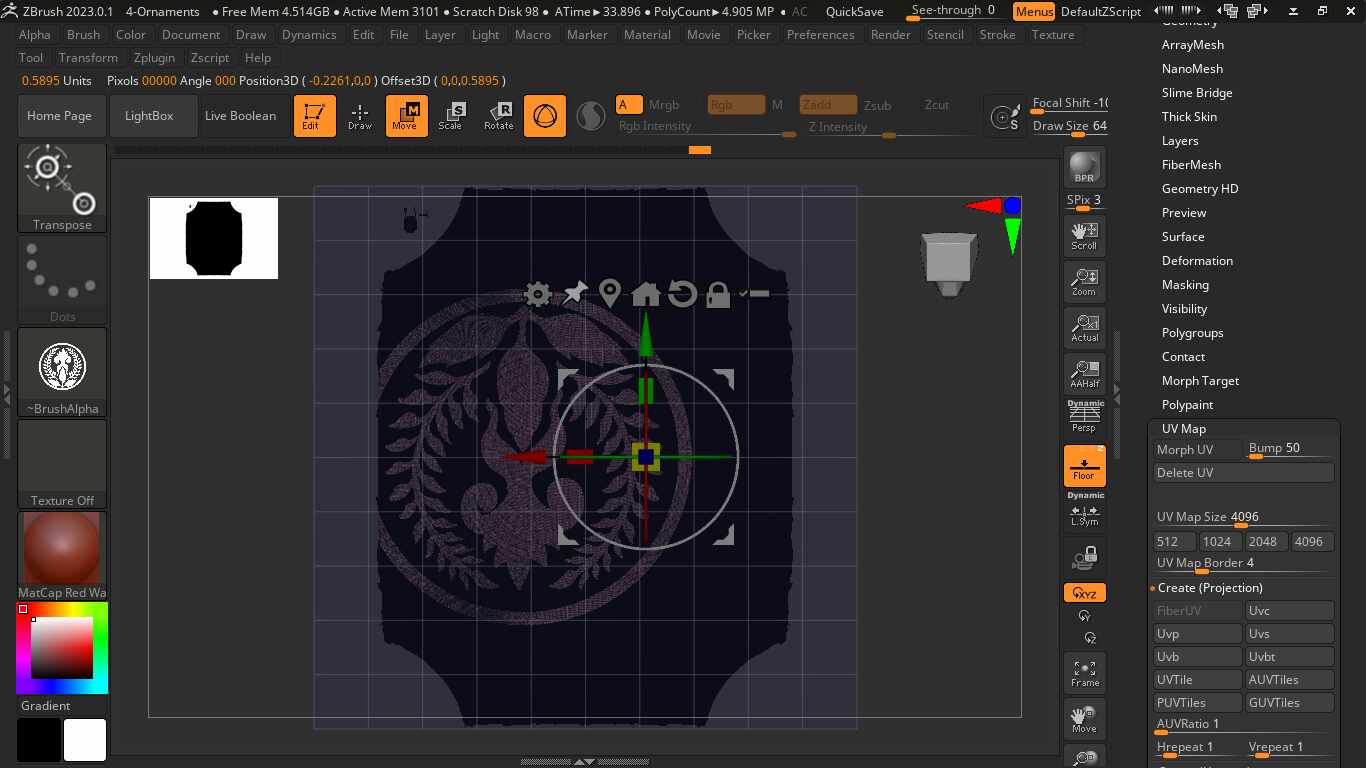The image size is (1366, 768).
Task: Select the Rotate transform tool
Action: click(x=498, y=116)
